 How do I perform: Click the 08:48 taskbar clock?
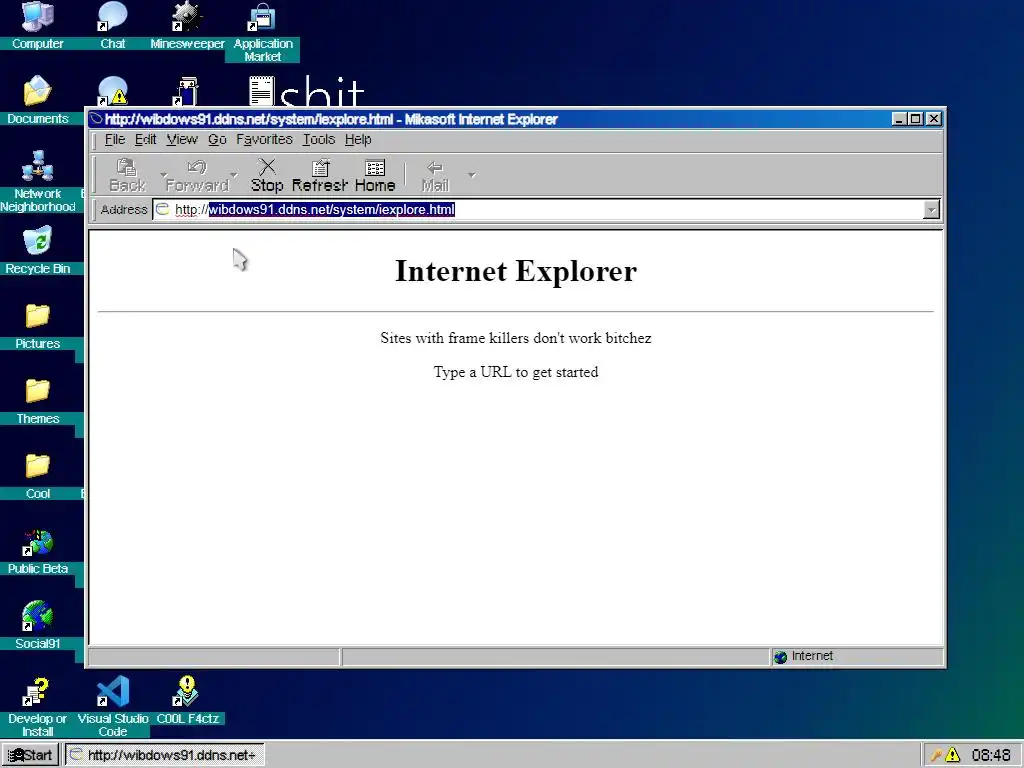click(991, 755)
